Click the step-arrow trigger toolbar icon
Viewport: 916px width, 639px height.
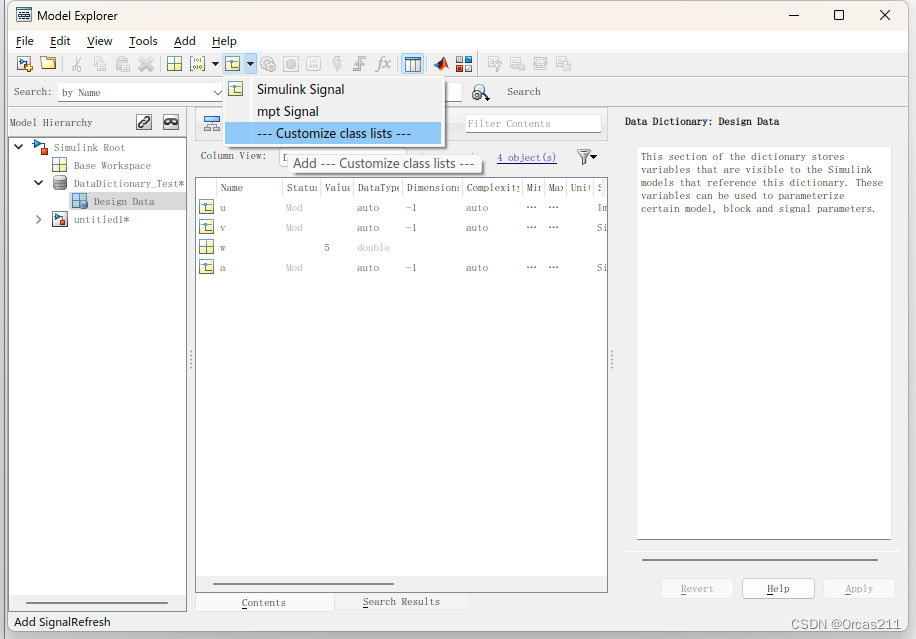[360, 64]
